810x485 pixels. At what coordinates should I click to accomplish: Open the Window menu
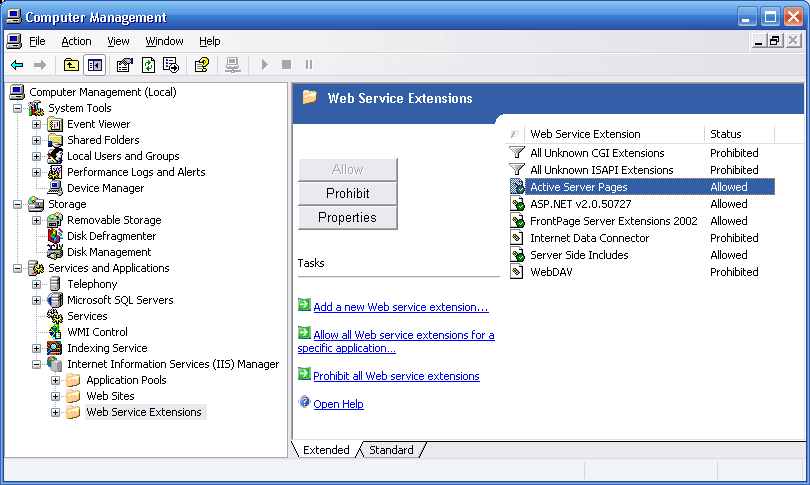click(x=164, y=41)
